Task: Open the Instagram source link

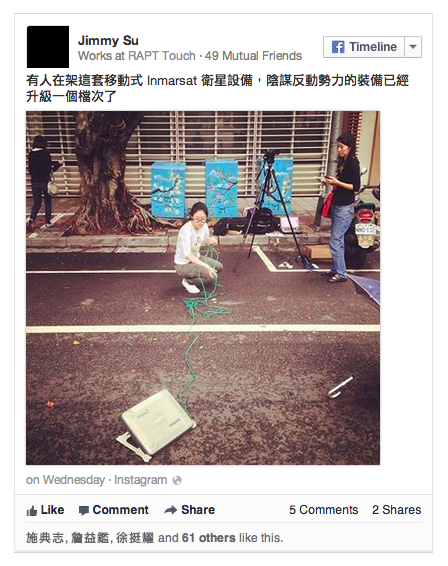Action: pos(140,480)
